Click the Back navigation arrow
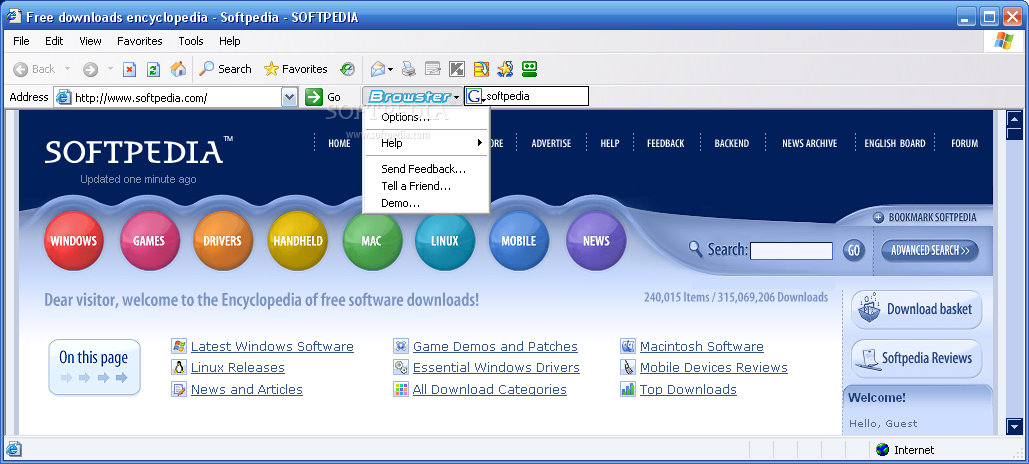 [x=21, y=69]
